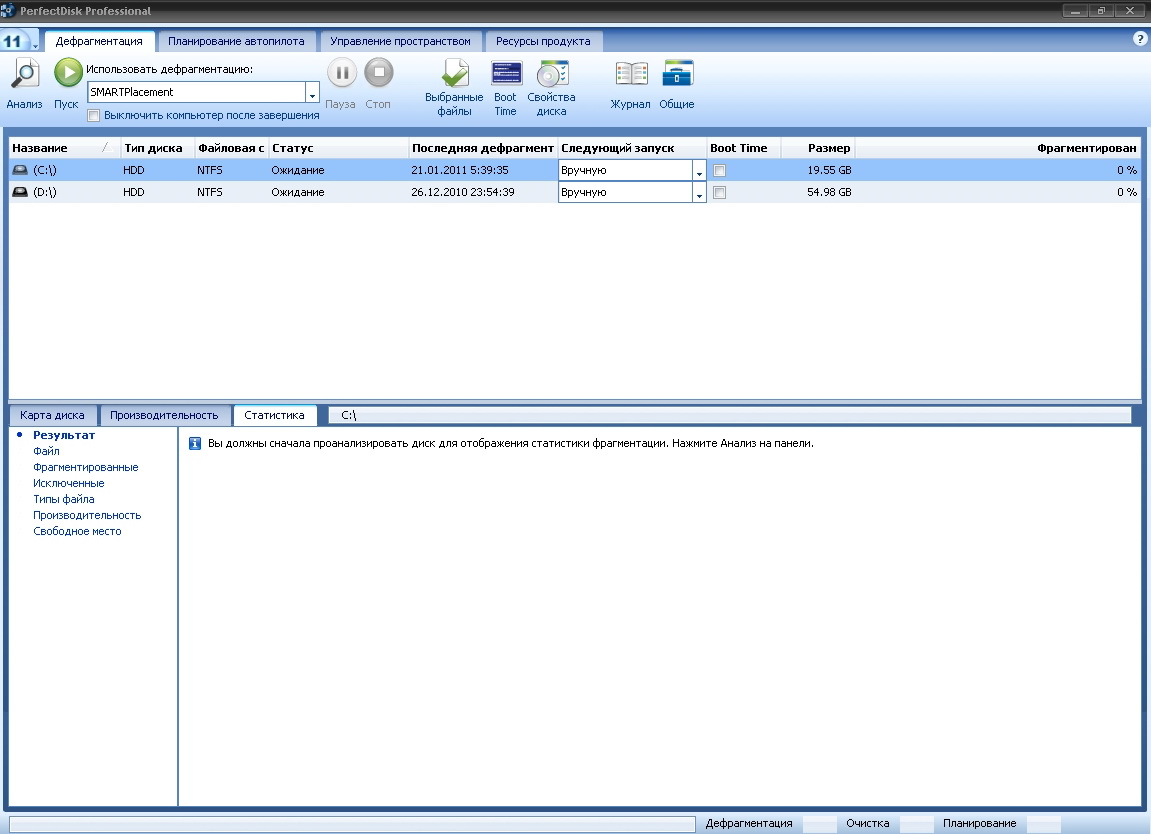Image resolution: width=1151 pixels, height=834 pixels.
Task: Click the Boot Time column header
Action: (744, 148)
